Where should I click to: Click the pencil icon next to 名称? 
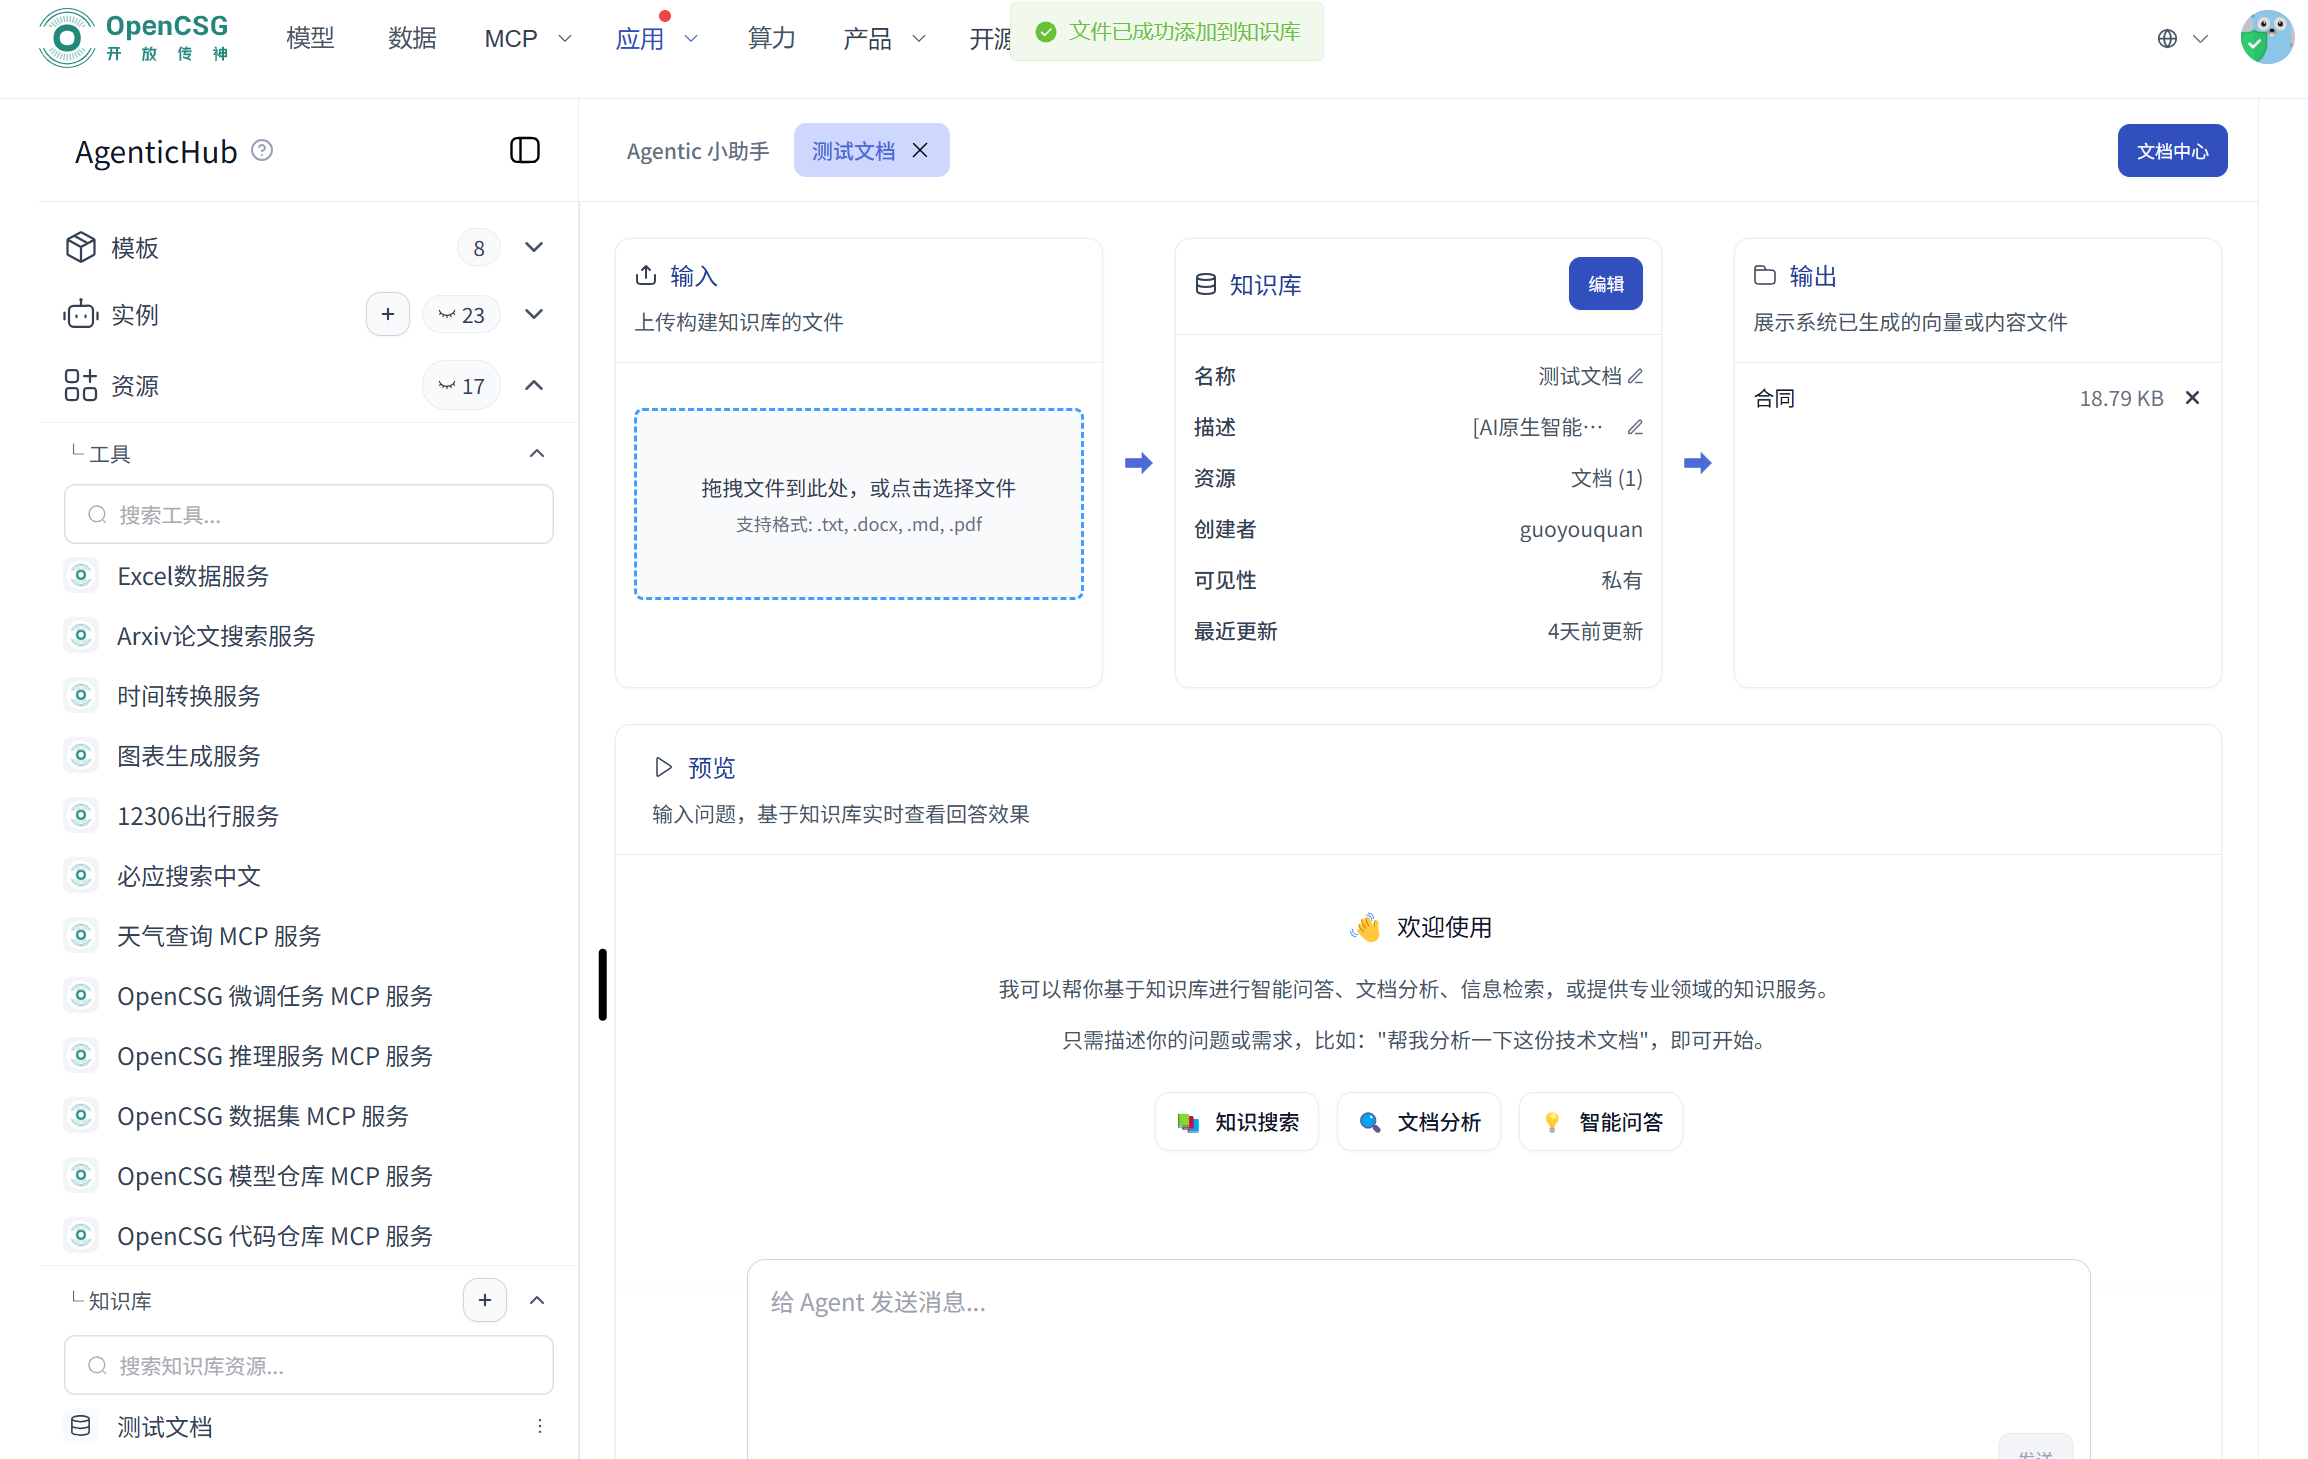[1636, 376]
